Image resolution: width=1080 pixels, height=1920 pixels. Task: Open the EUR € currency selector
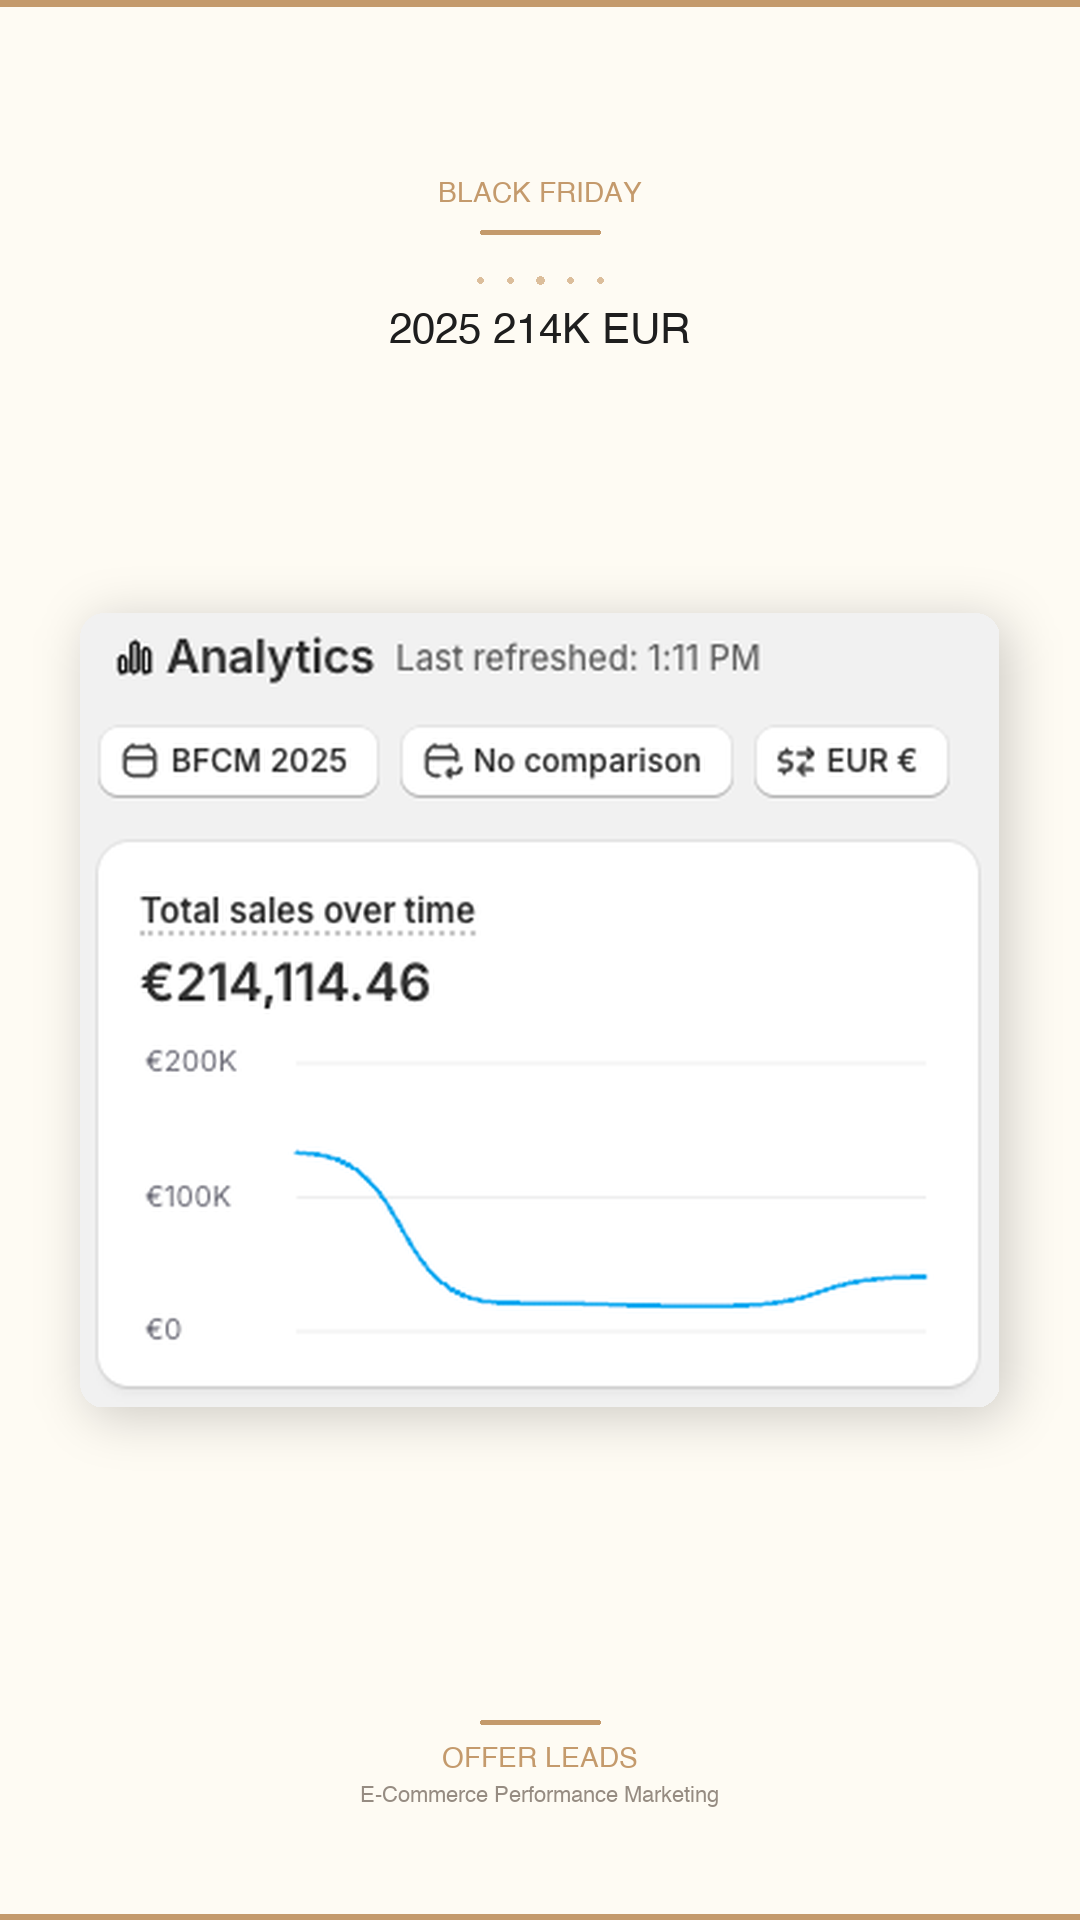(x=852, y=761)
